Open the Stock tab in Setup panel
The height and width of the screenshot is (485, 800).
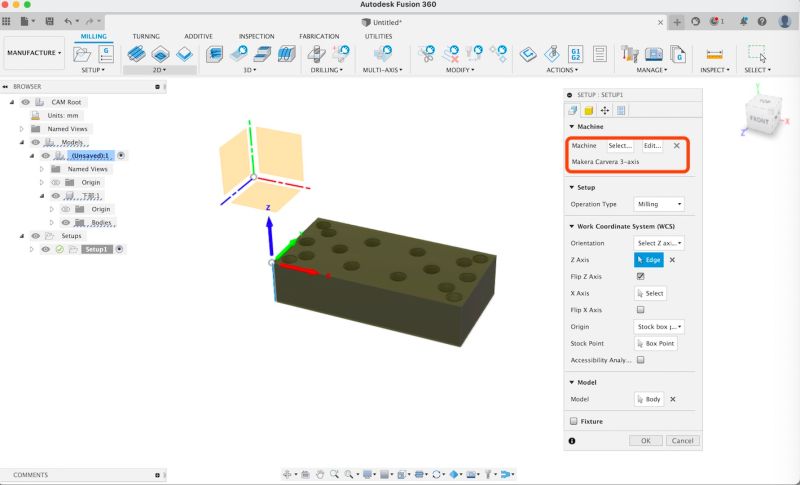588,110
